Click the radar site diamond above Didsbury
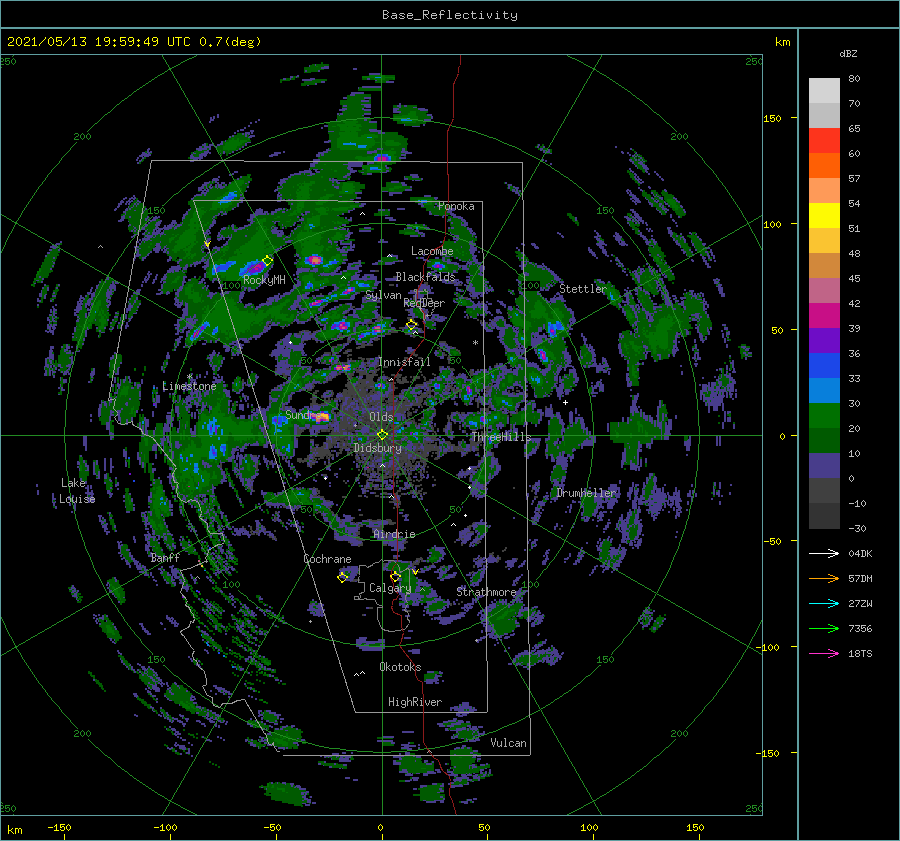Screen dimensions: 900x841 pyautogui.click(x=382, y=435)
